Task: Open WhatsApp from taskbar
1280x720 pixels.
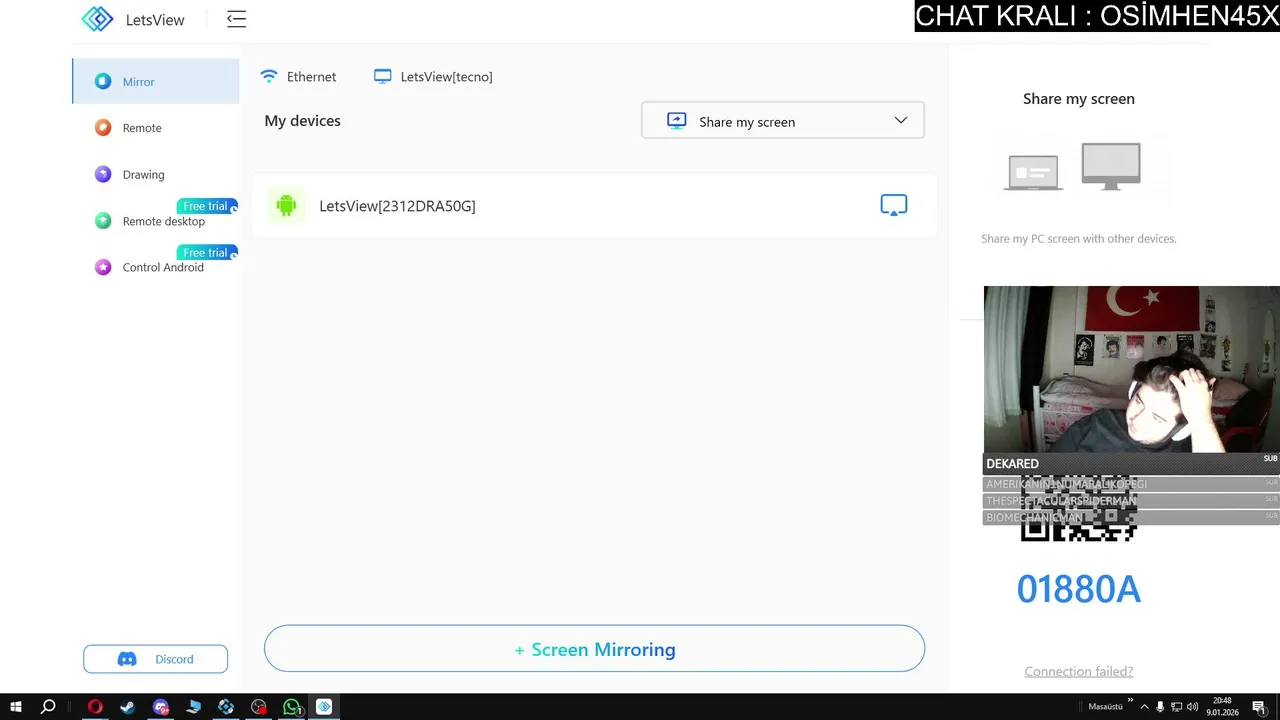Action: tap(292, 707)
